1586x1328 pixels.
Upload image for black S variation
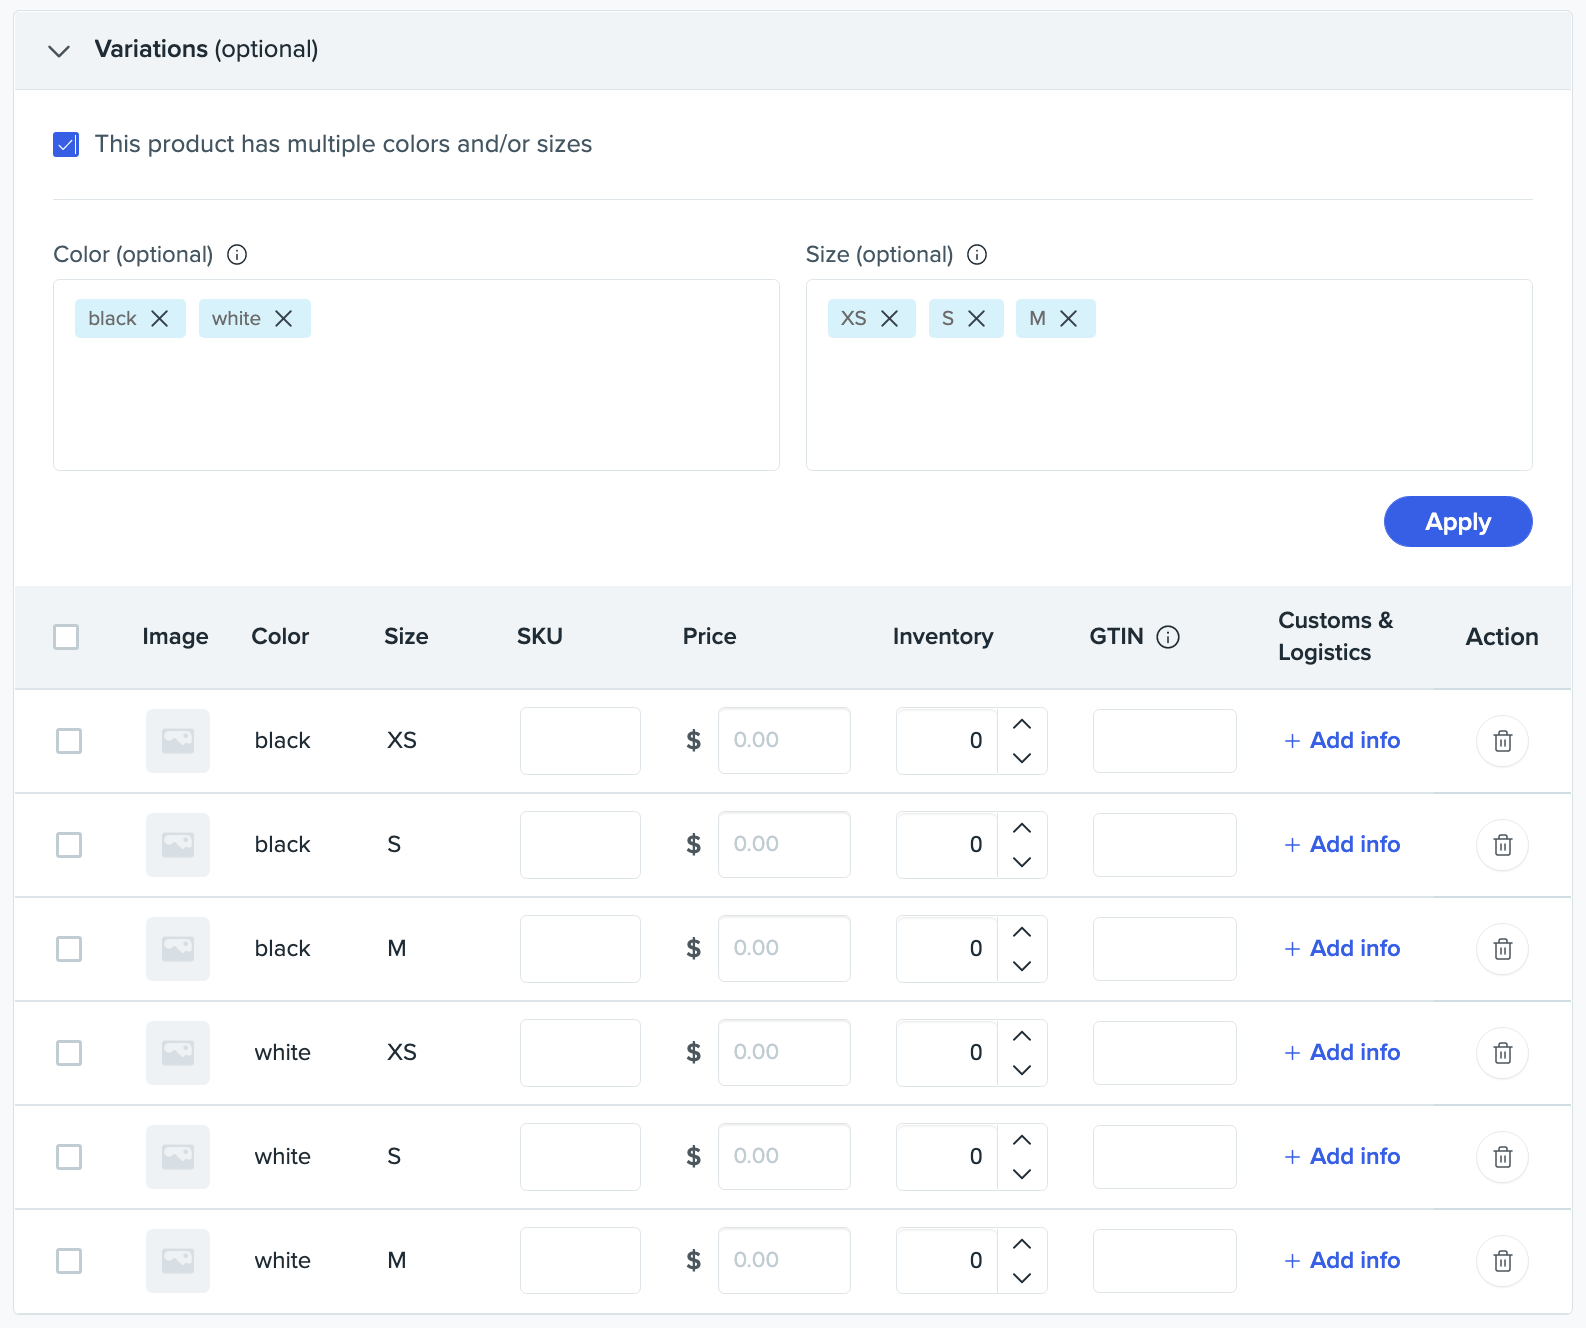click(178, 845)
